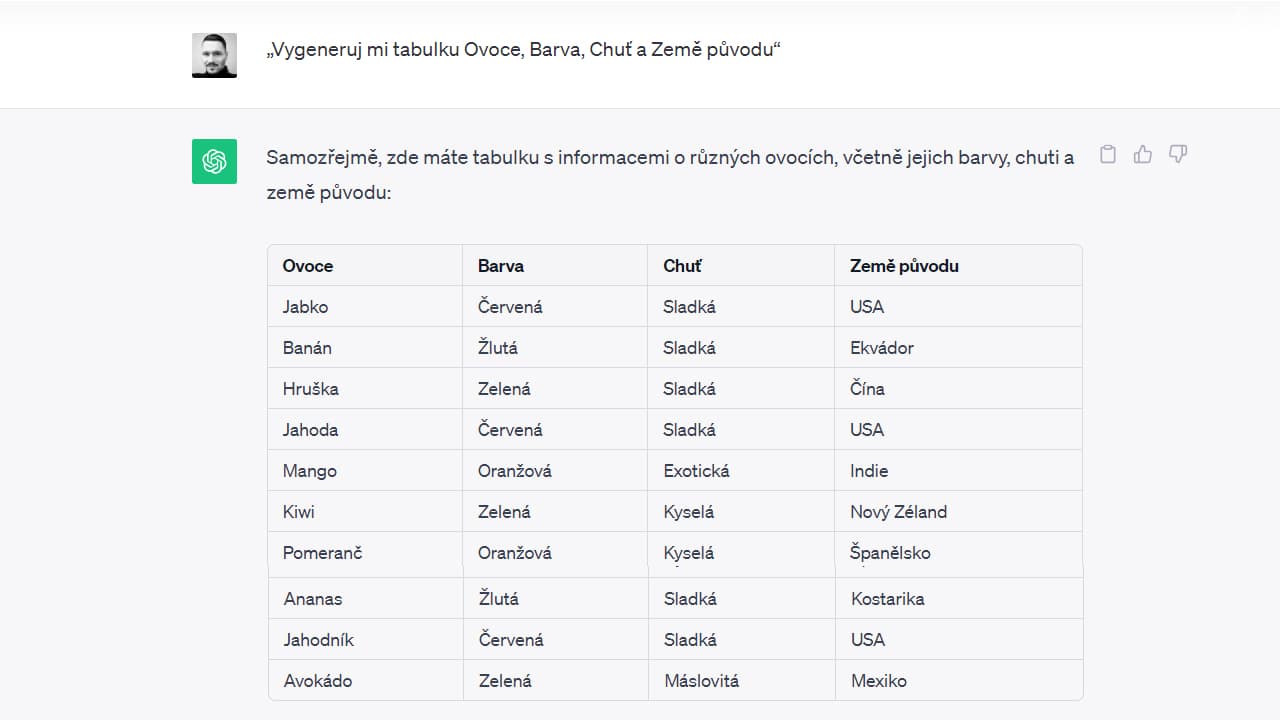The image size is (1280, 720).
Task: Click the Nový Zéland cell
Action: pyautogui.click(x=898, y=512)
